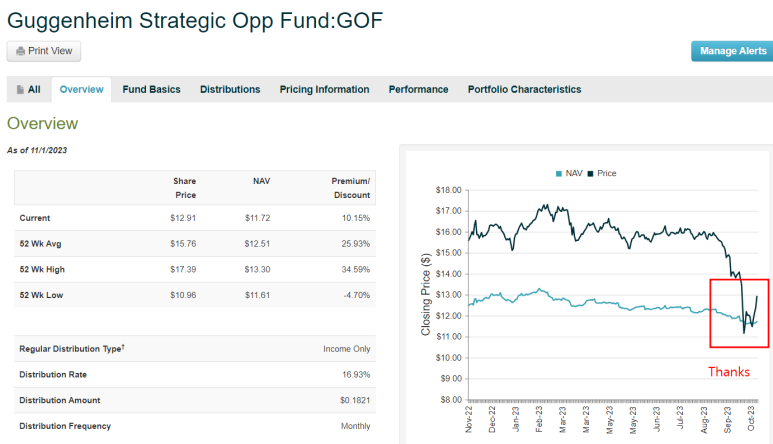Click the Share Price column header

(185, 188)
